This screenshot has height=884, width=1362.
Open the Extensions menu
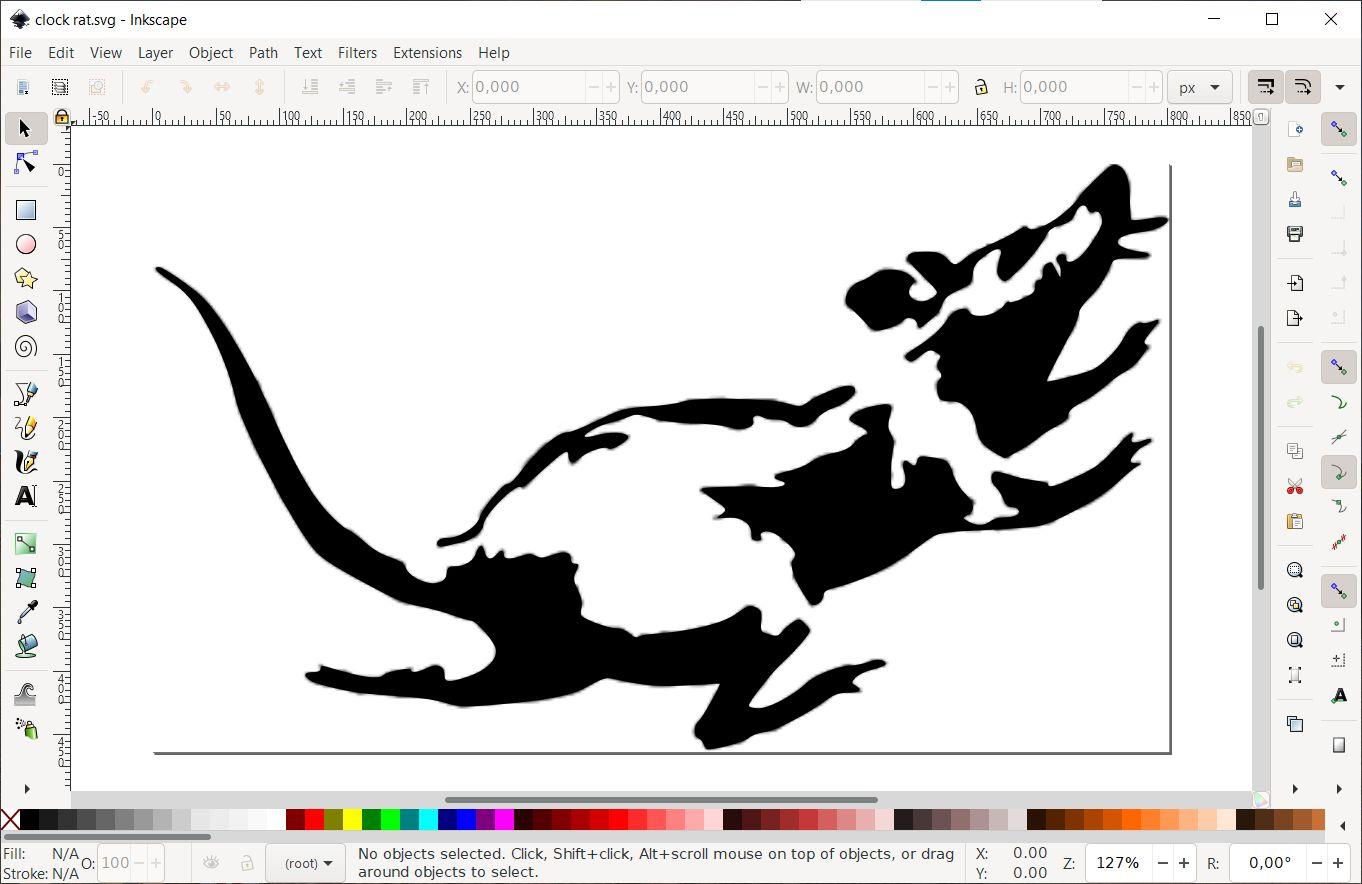(x=427, y=53)
